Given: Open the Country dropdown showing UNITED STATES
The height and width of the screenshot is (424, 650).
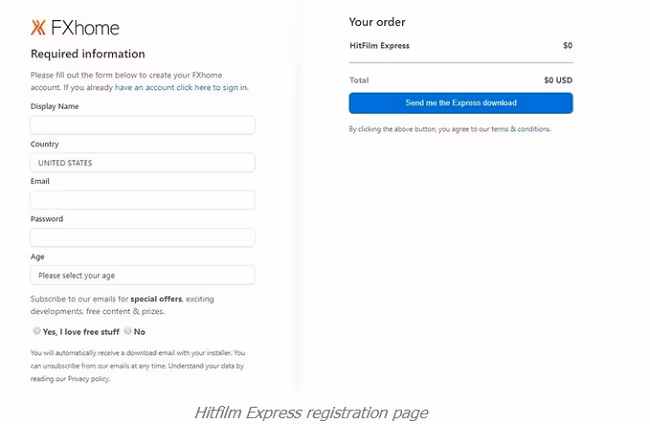Looking at the screenshot, I should [x=142, y=162].
